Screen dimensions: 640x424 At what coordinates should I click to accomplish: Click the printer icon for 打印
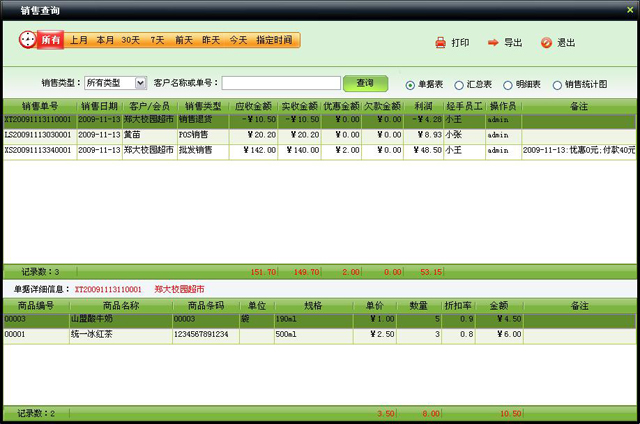[x=440, y=43]
